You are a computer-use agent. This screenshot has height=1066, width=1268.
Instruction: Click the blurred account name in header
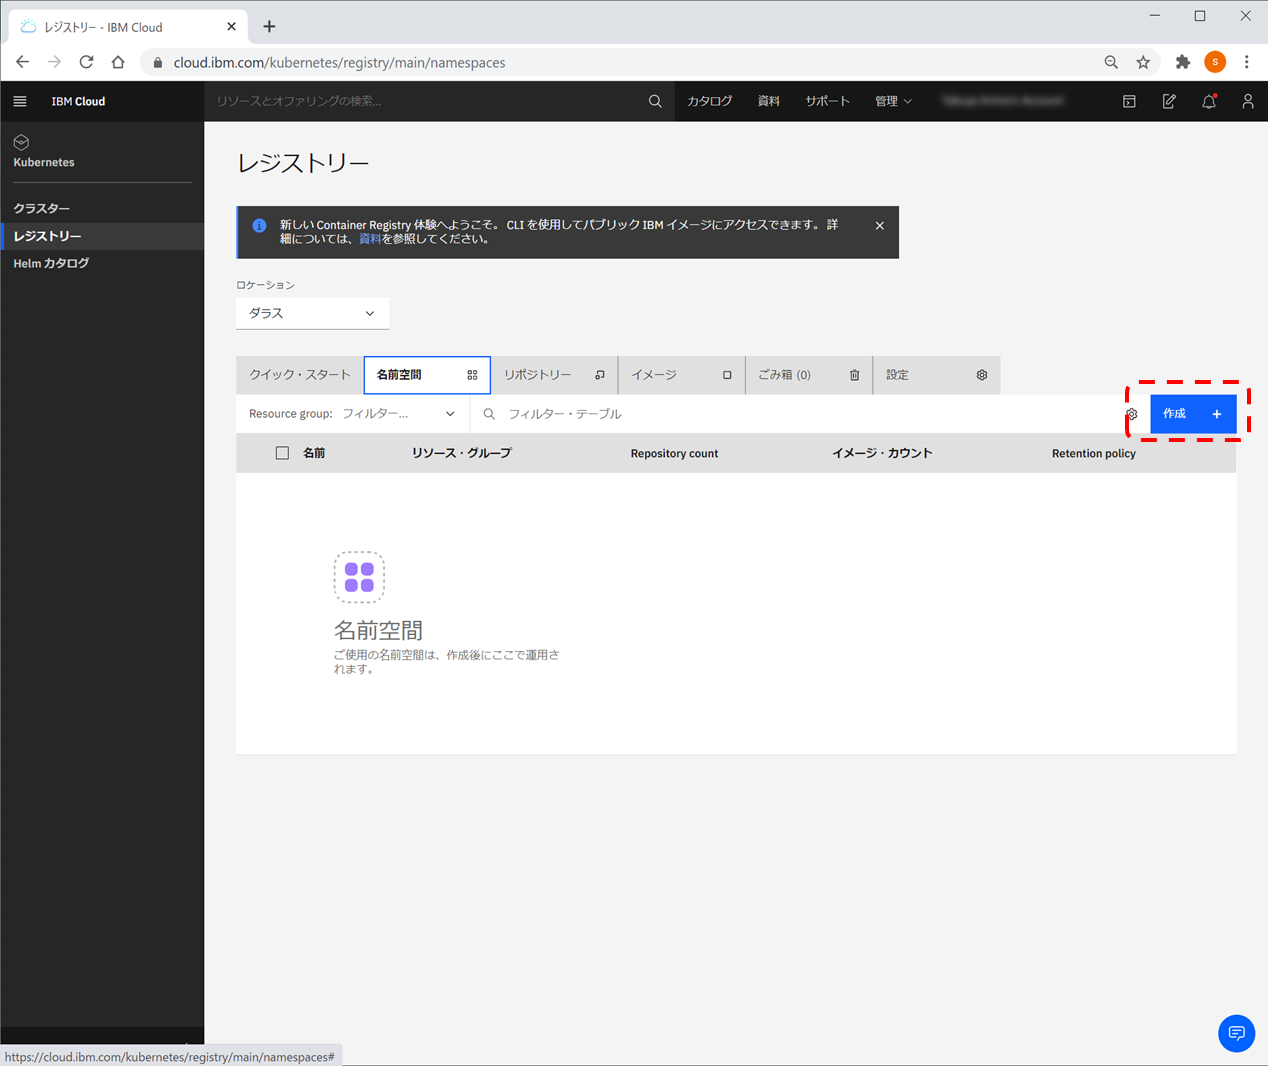tap(1003, 101)
